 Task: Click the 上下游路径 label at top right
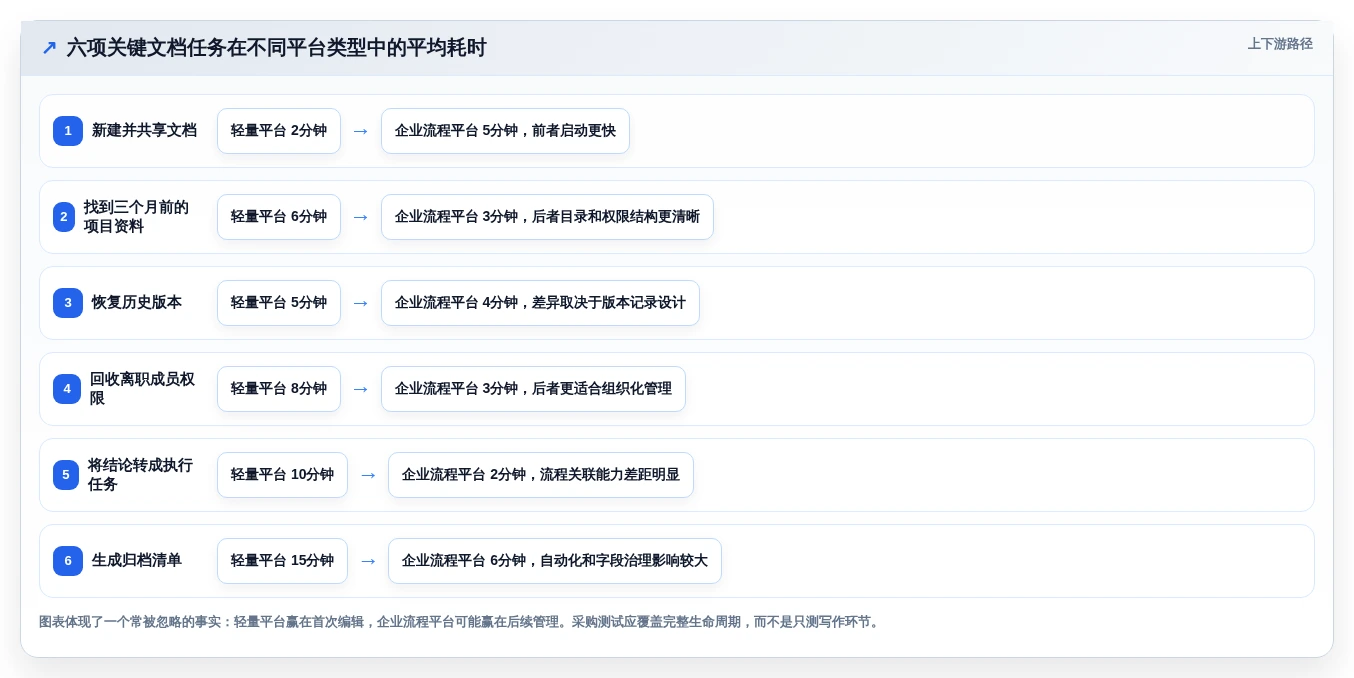tap(1280, 44)
